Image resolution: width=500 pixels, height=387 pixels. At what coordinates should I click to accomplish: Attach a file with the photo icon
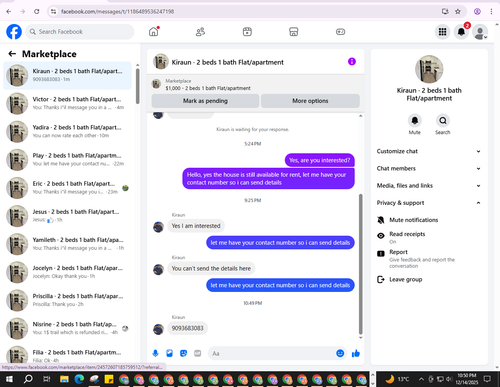(169, 353)
